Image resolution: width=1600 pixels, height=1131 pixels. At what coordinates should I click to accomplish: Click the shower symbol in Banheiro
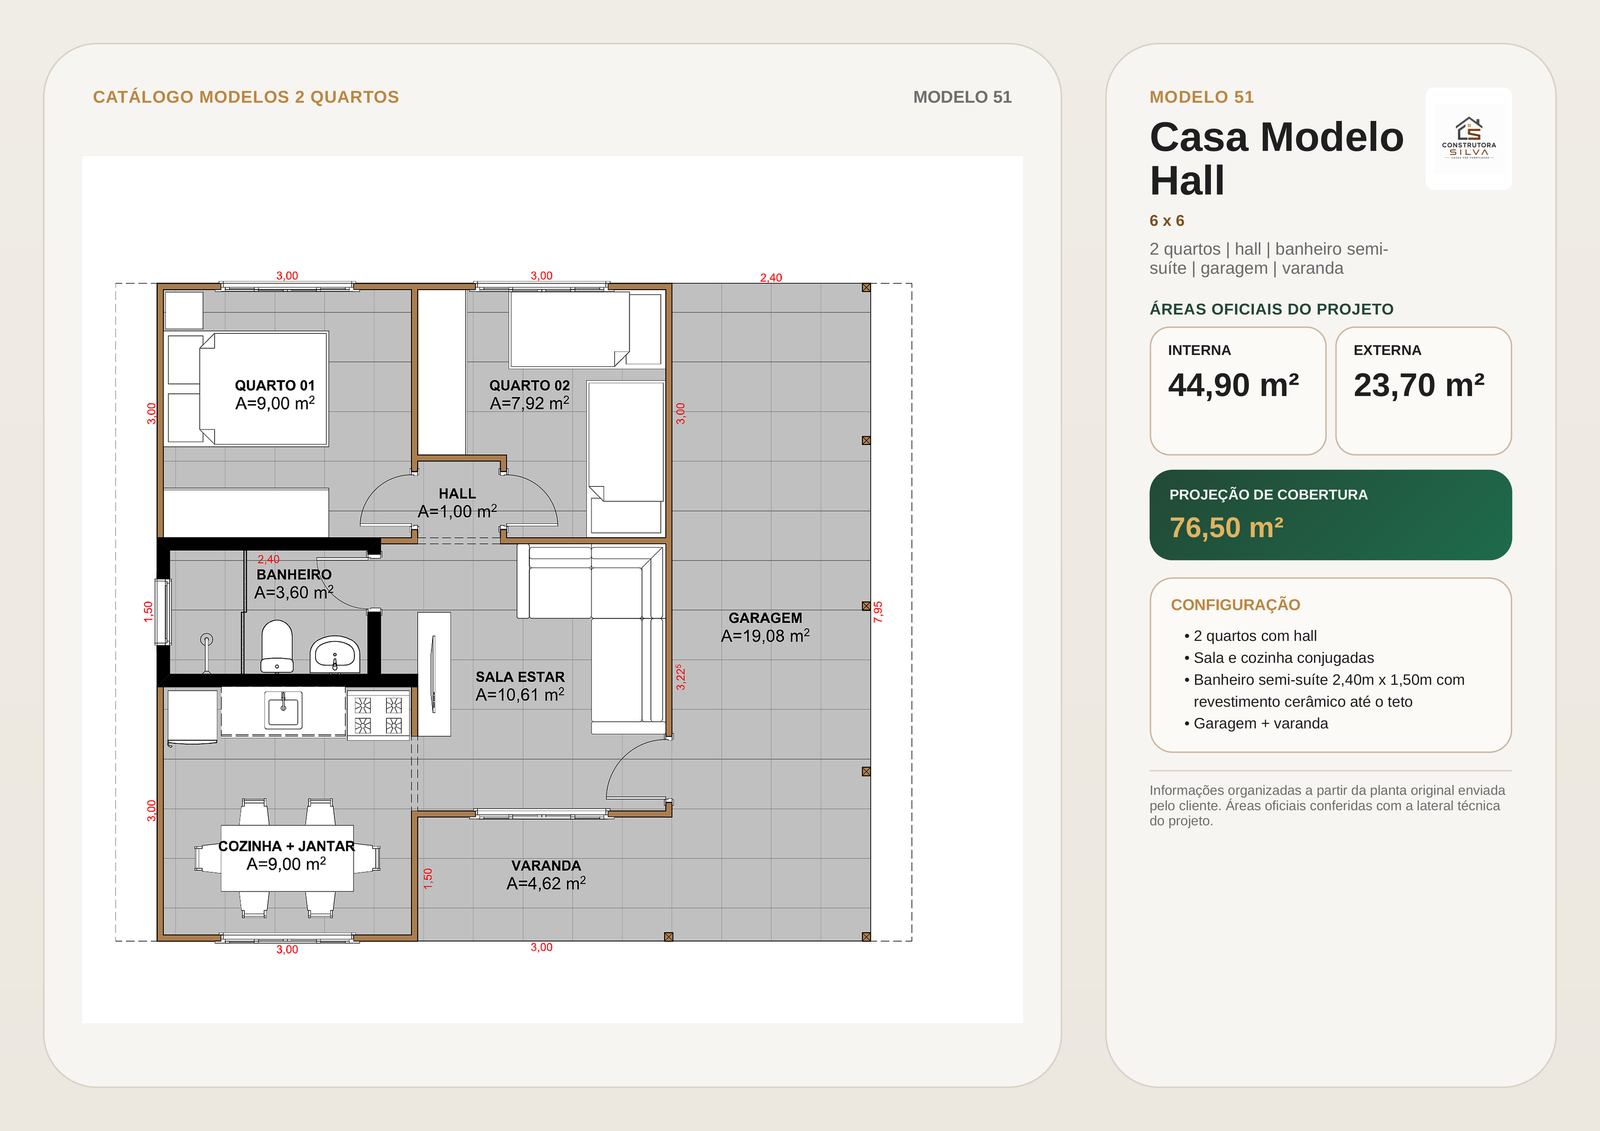(x=207, y=651)
